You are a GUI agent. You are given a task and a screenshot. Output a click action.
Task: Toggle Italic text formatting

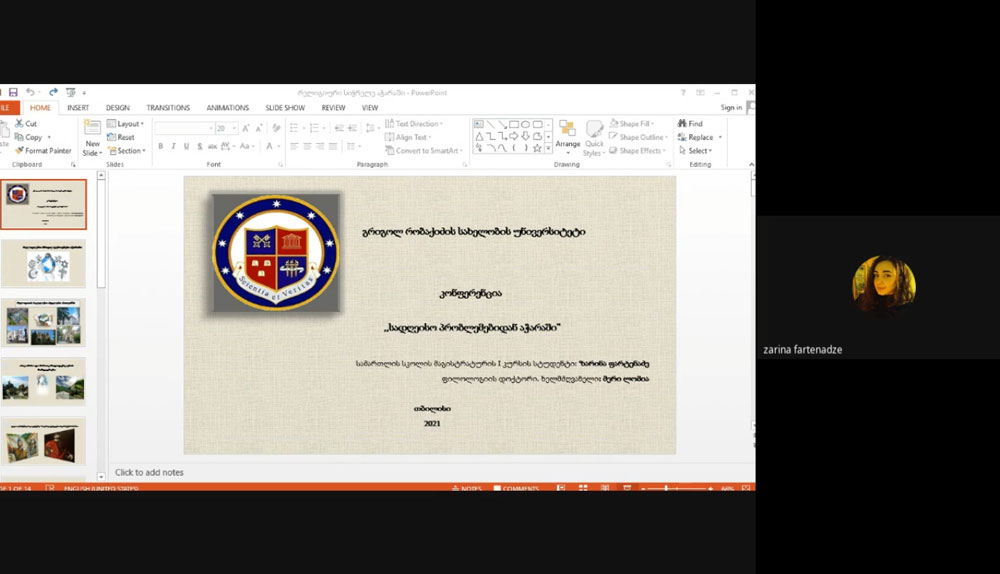173,146
